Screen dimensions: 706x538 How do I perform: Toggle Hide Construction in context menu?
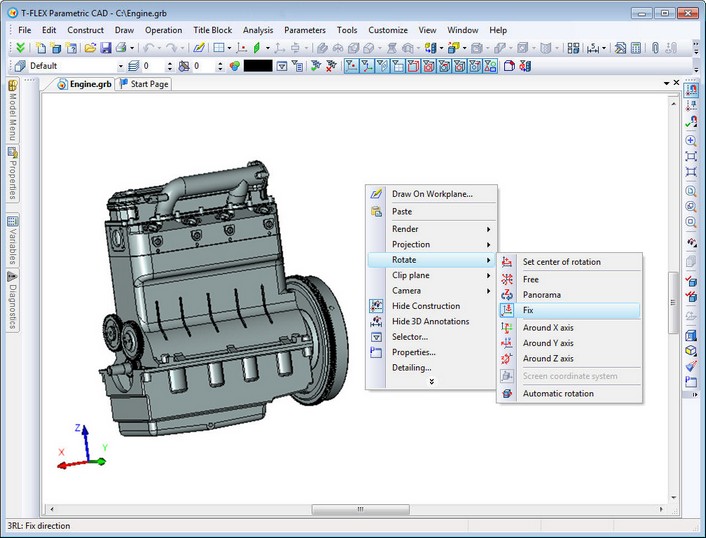(425, 306)
